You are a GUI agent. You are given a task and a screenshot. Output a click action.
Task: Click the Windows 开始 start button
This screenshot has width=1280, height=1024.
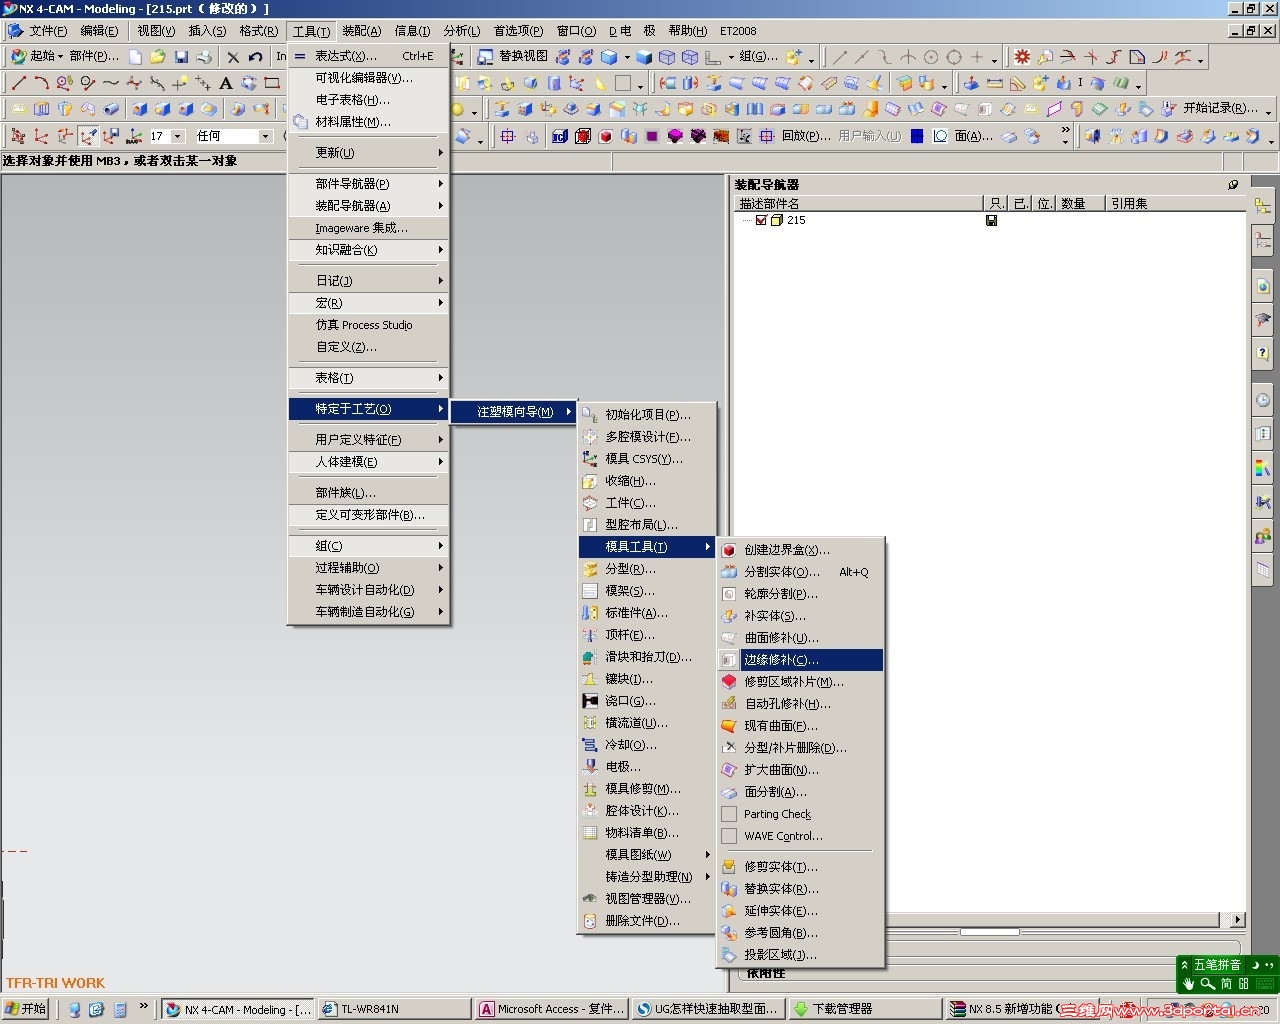point(26,1009)
